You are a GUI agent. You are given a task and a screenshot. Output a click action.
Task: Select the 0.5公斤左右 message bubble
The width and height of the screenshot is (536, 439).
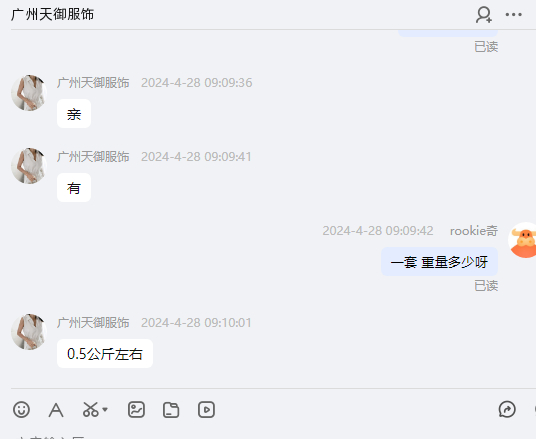105,354
